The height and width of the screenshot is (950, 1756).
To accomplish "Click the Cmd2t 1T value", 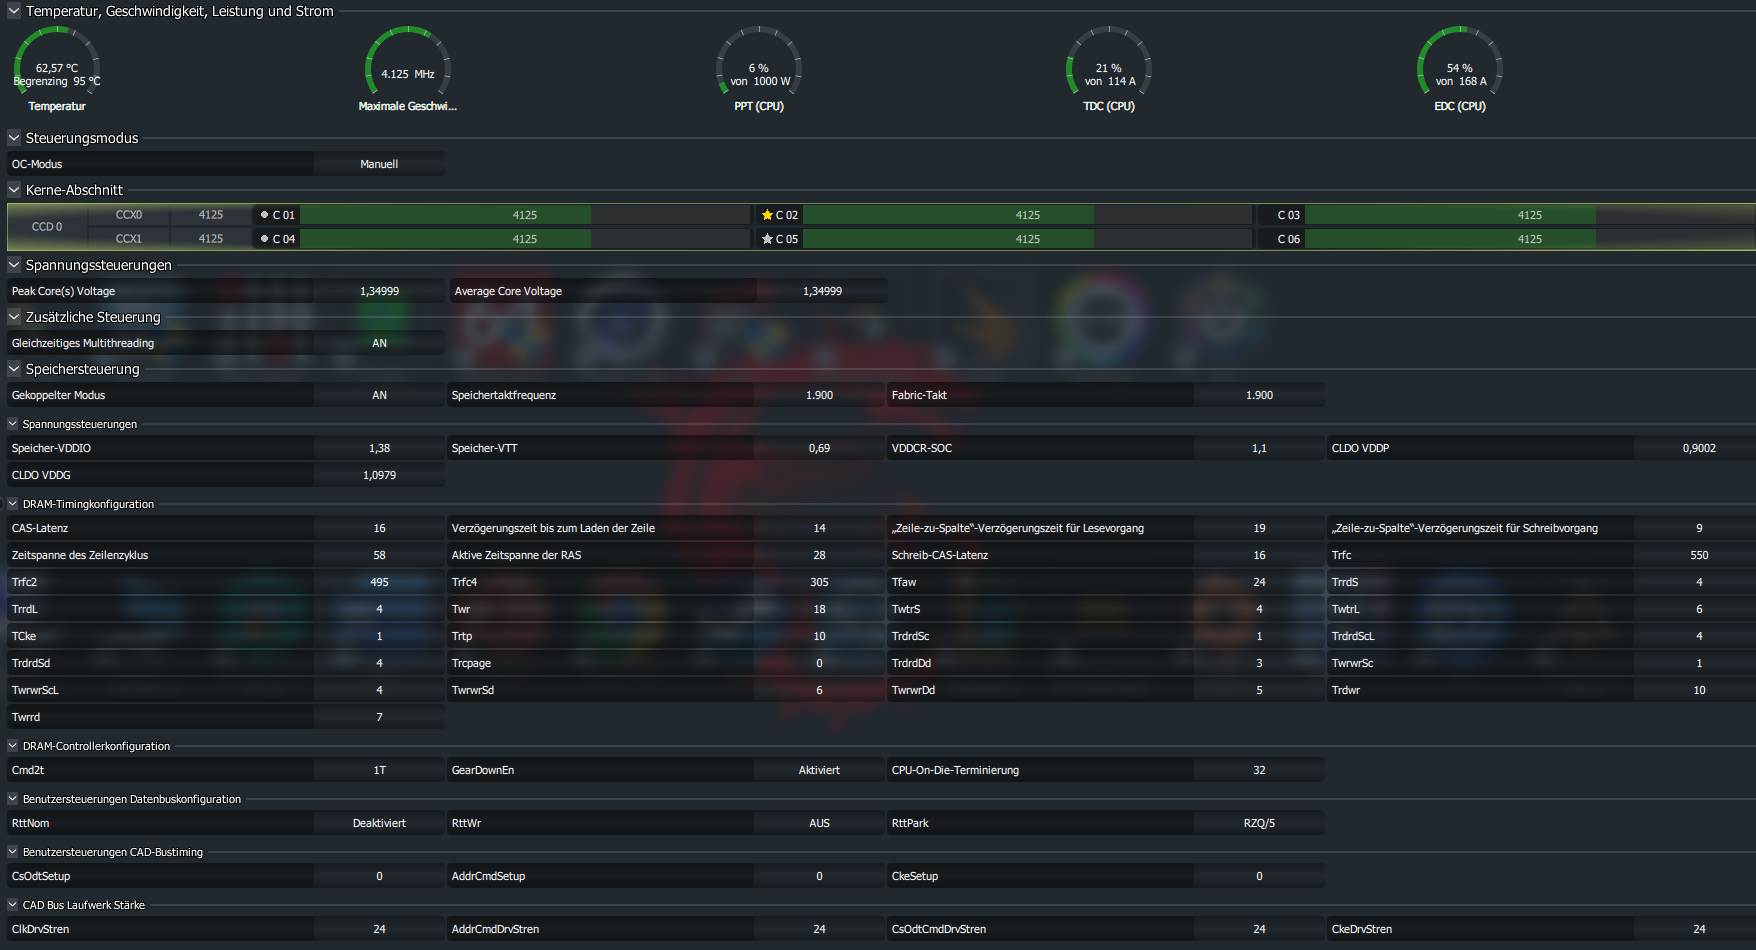I will click(x=379, y=770).
